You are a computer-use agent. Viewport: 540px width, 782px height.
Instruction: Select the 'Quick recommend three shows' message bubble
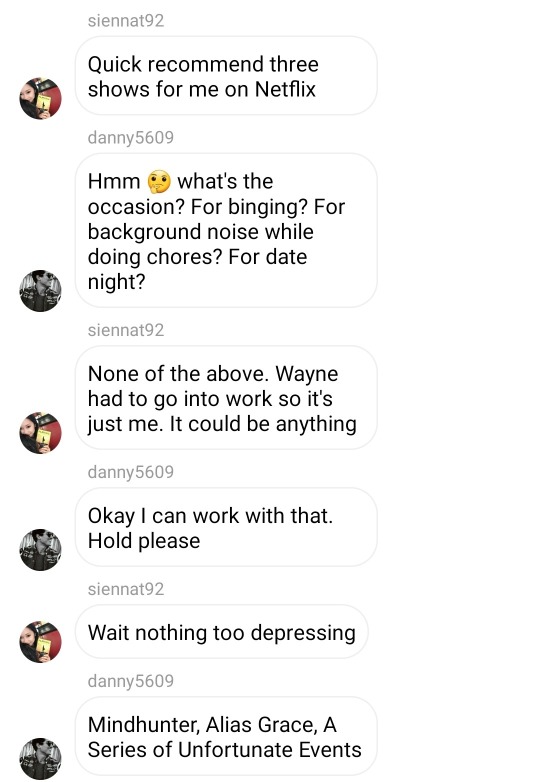click(x=226, y=76)
